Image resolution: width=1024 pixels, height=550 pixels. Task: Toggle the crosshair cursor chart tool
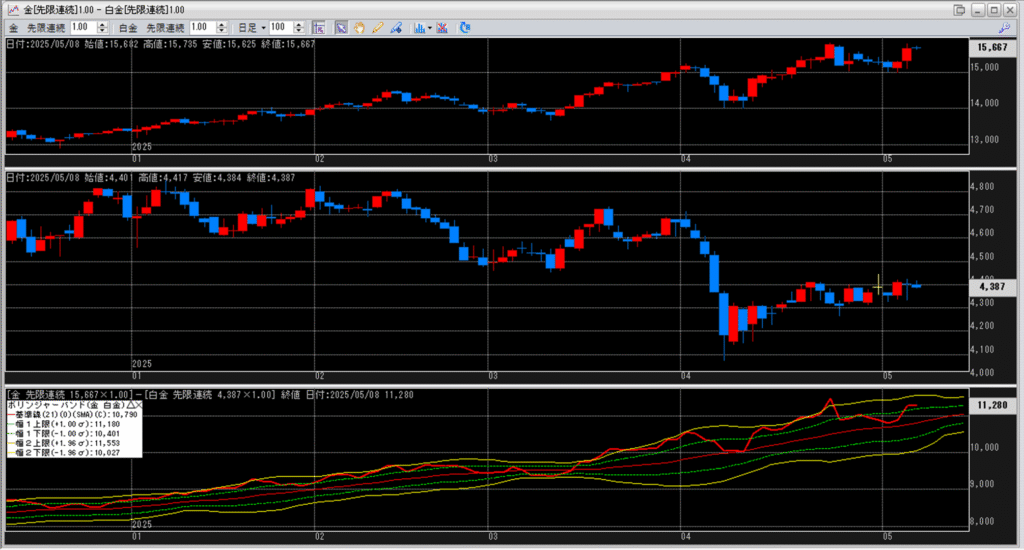pos(318,27)
